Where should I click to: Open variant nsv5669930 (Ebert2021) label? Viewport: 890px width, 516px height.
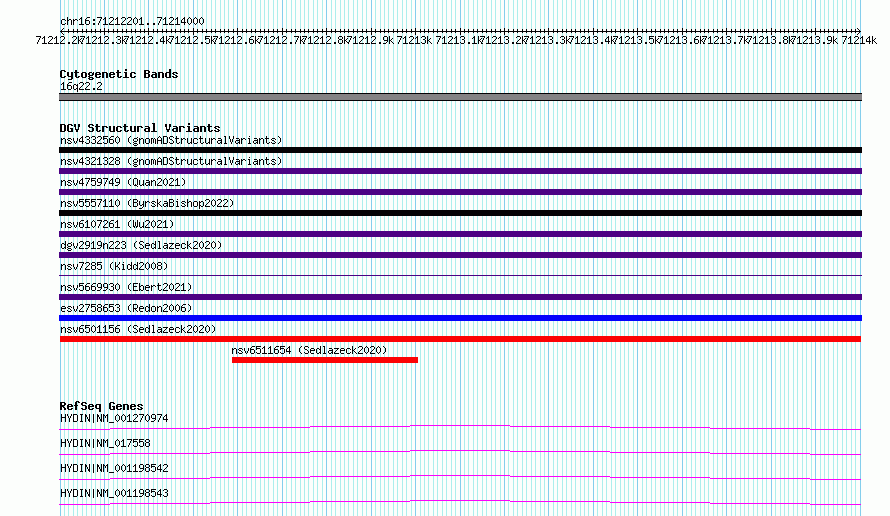(126, 287)
